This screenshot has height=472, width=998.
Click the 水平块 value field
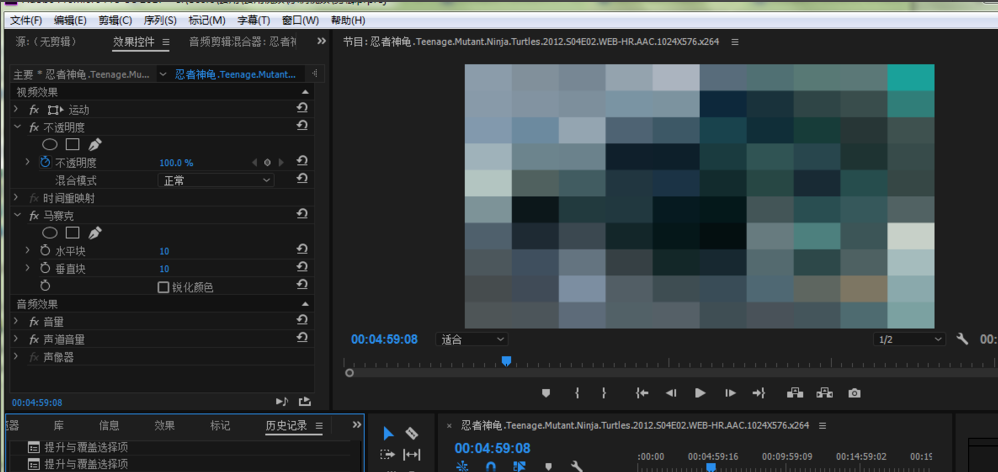(x=164, y=251)
